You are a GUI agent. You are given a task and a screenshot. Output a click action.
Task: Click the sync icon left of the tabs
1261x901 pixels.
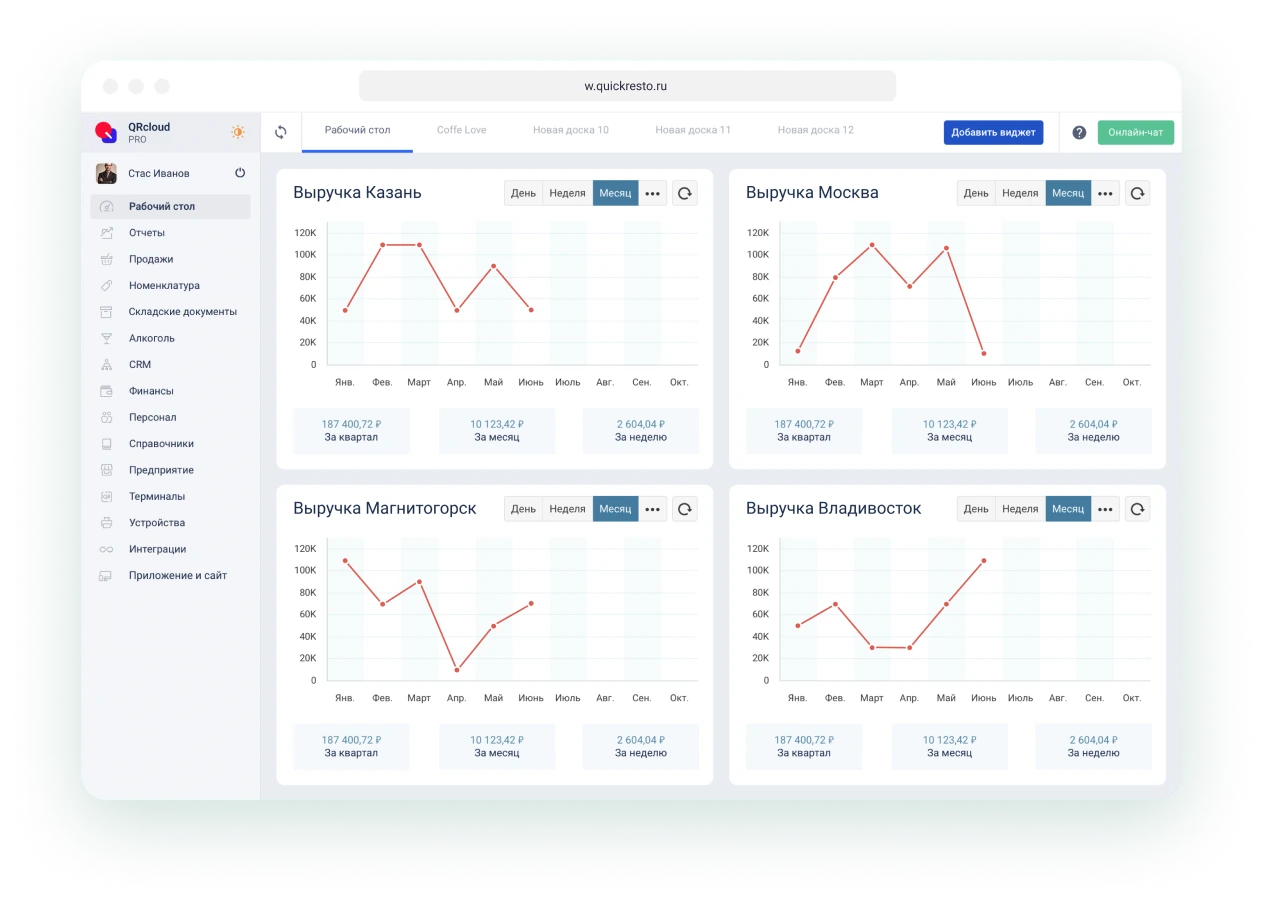[x=281, y=132]
